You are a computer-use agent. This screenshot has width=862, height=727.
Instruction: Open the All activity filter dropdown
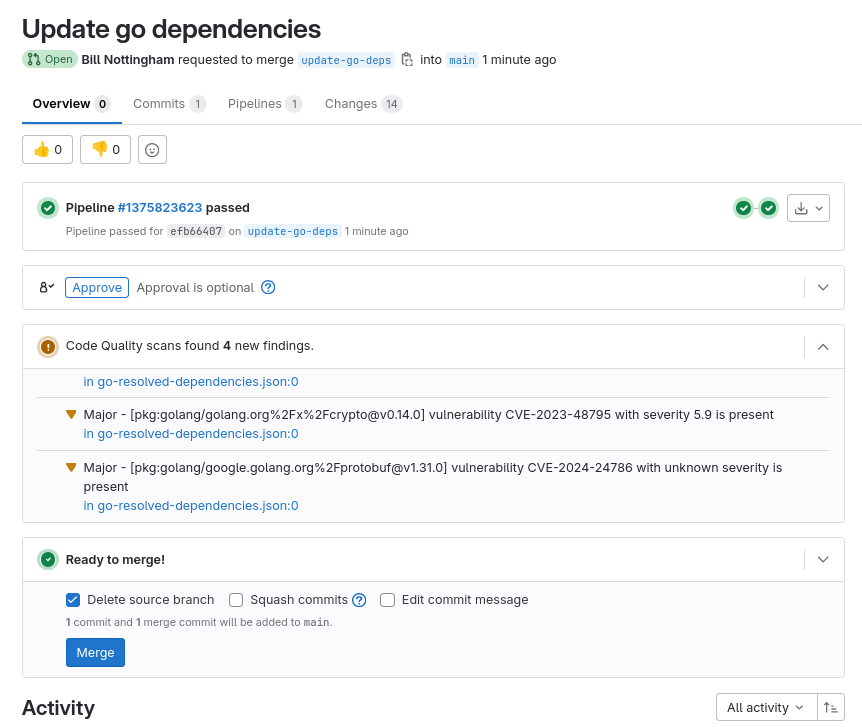764,707
